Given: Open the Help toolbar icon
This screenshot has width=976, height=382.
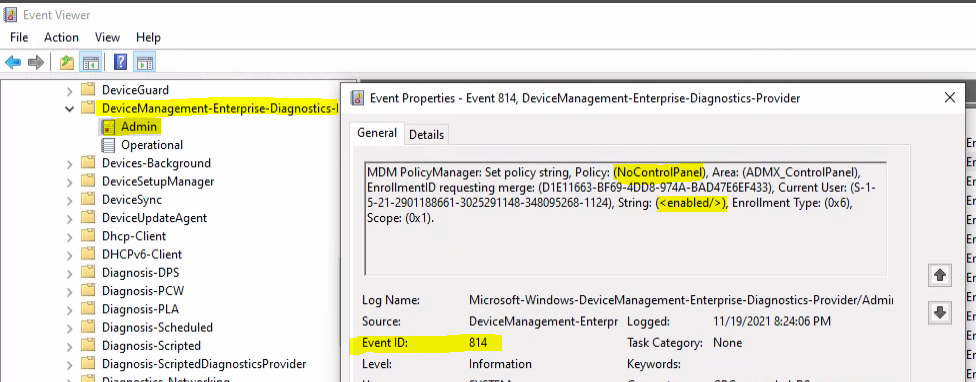Looking at the screenshot, I should click(121, 62).
